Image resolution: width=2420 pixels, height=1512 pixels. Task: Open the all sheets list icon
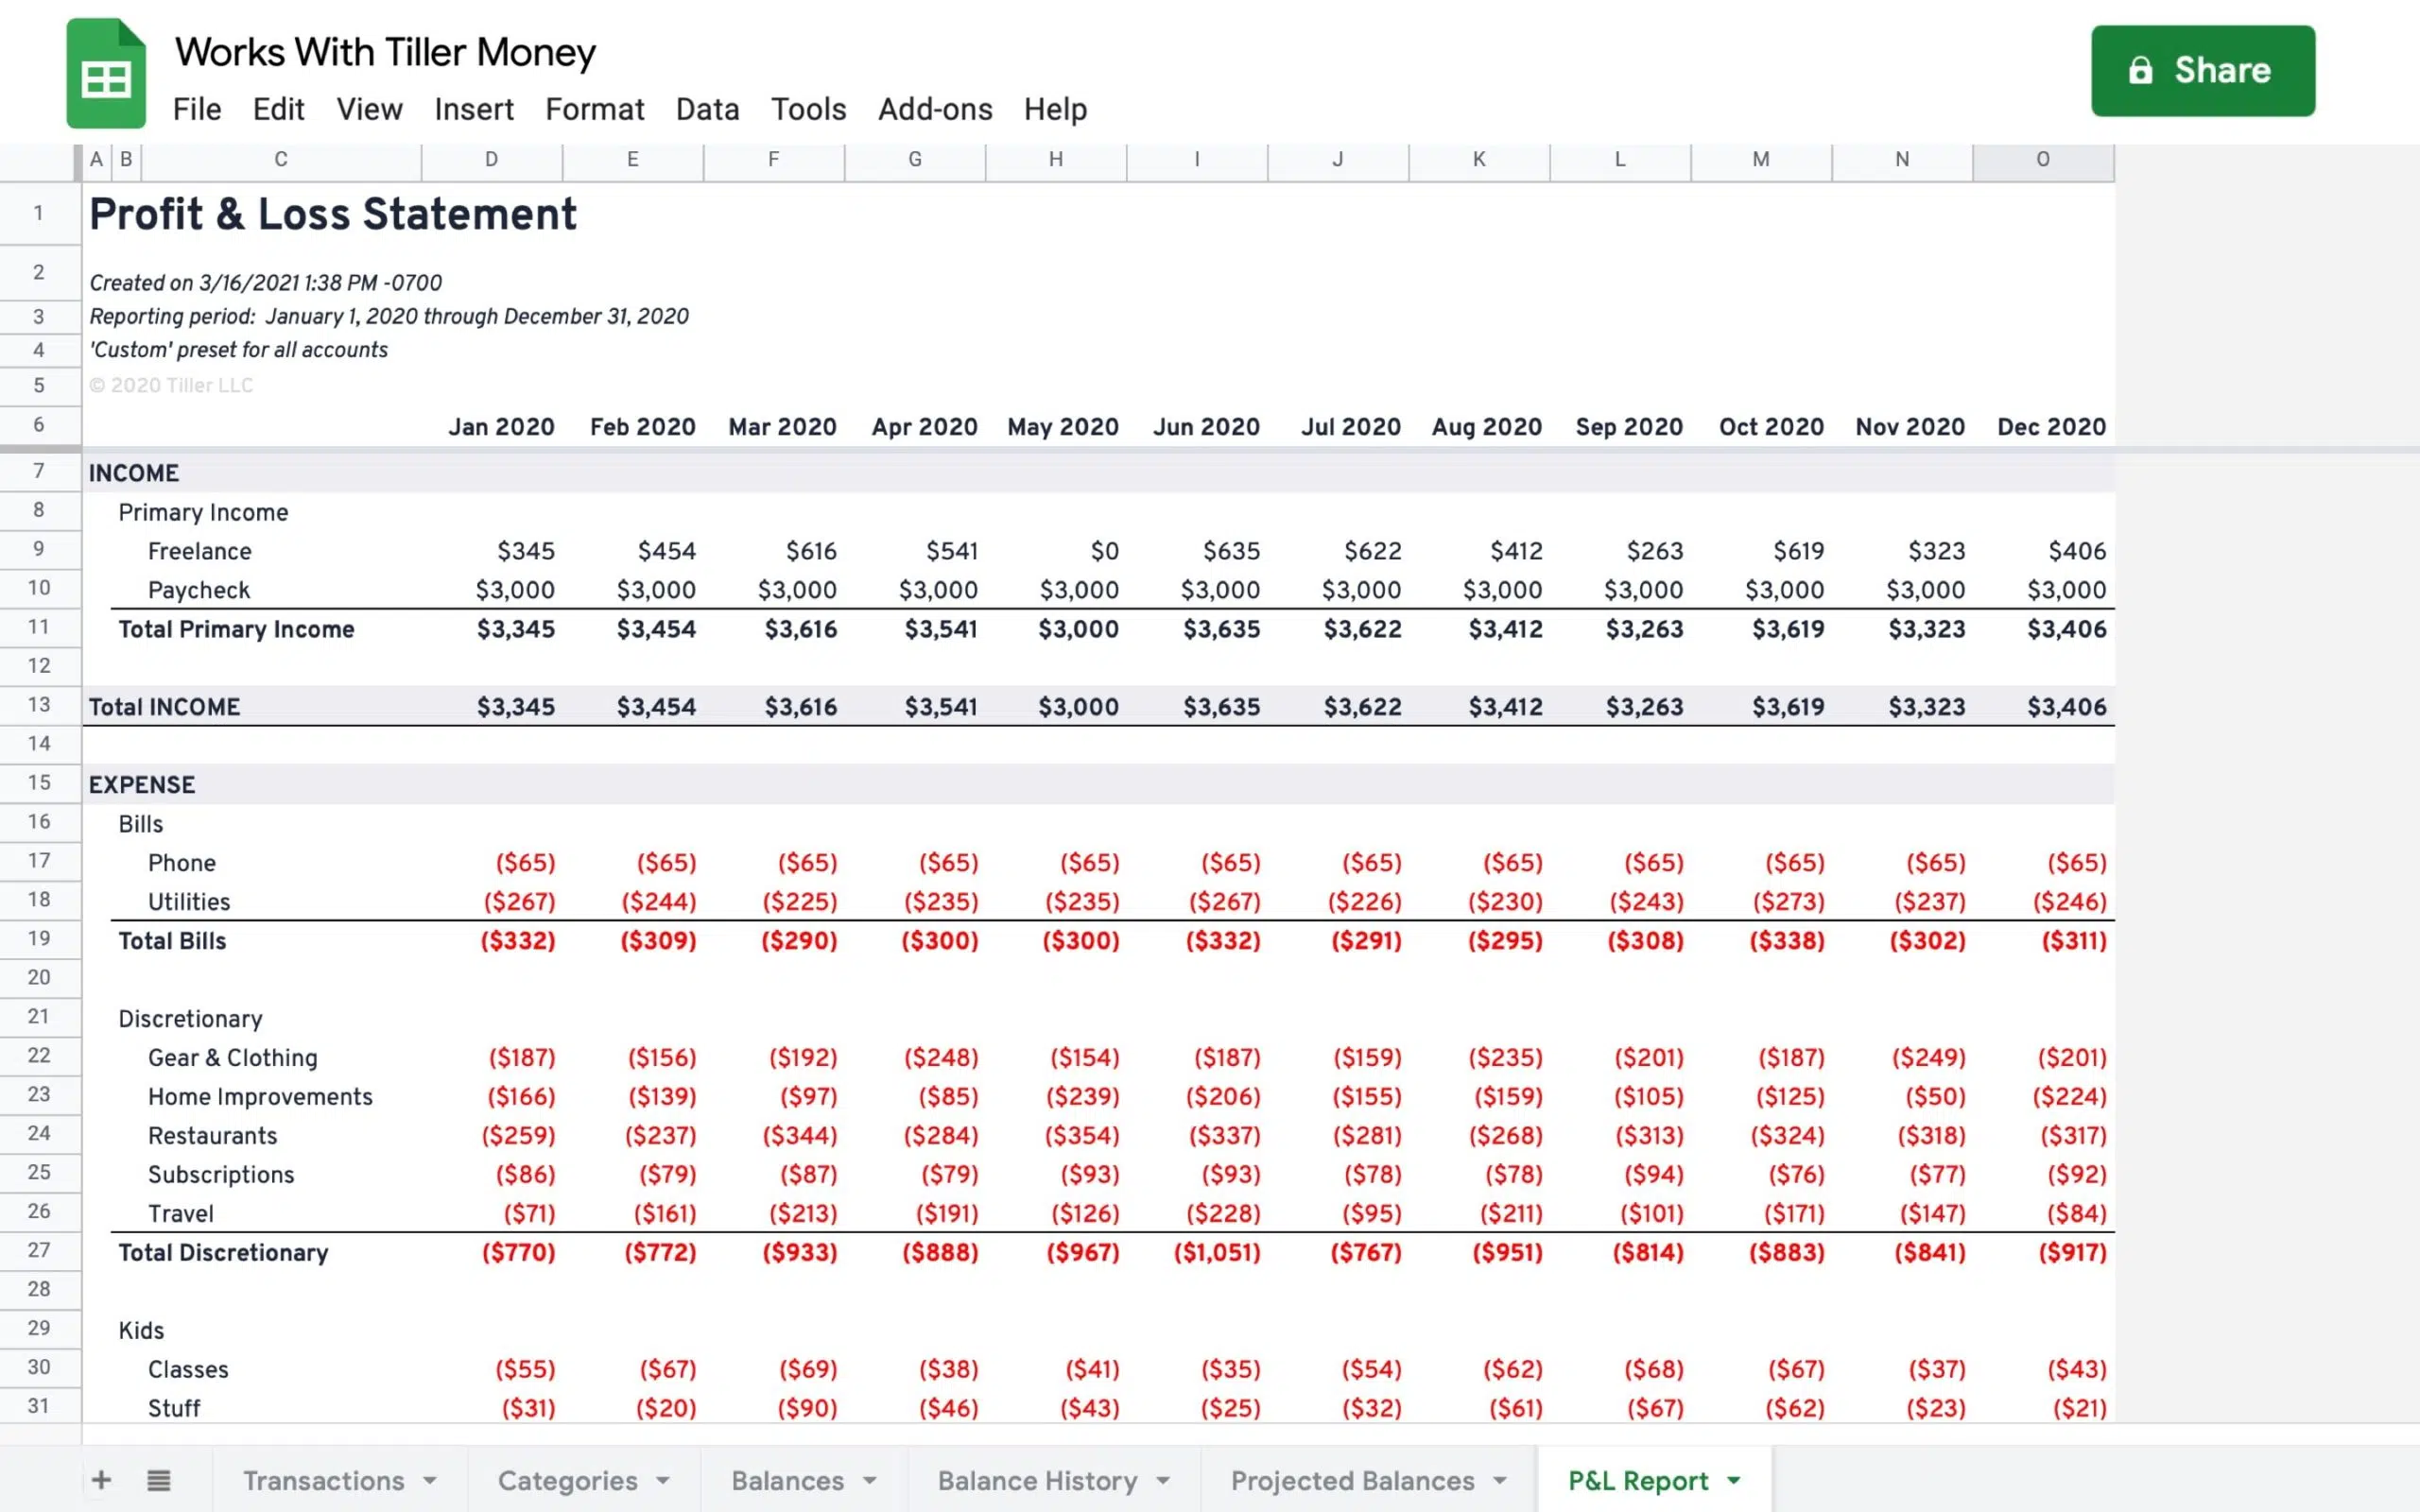158,1480
